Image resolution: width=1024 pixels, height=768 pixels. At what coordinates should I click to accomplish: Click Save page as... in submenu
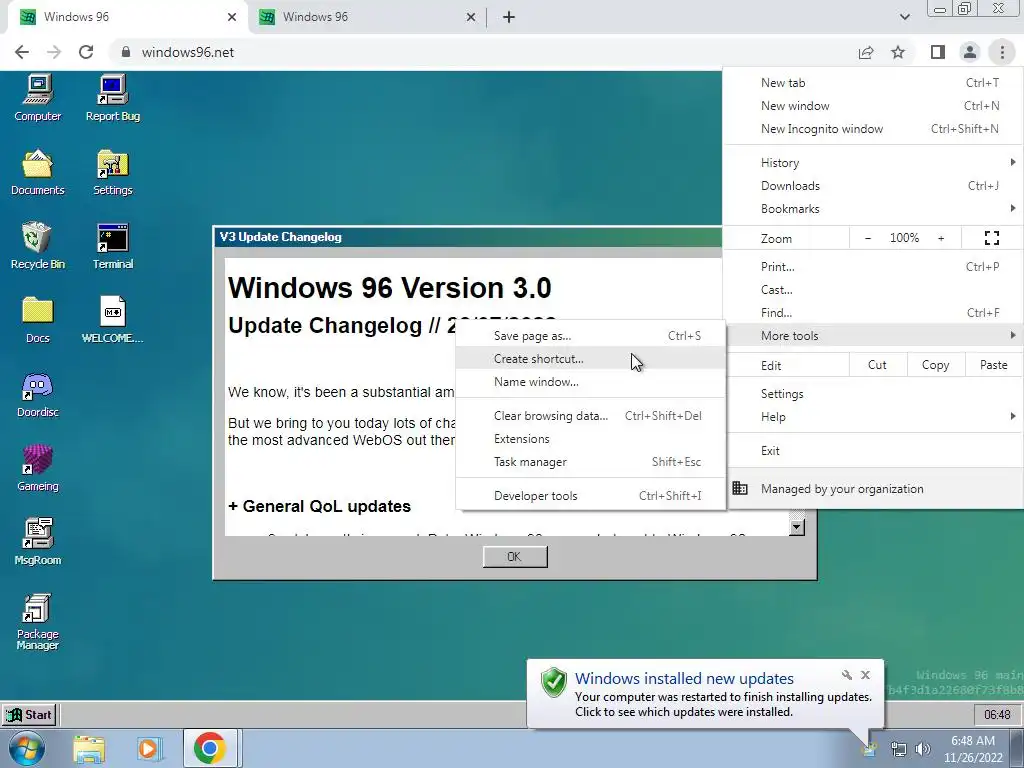(590, 336)
